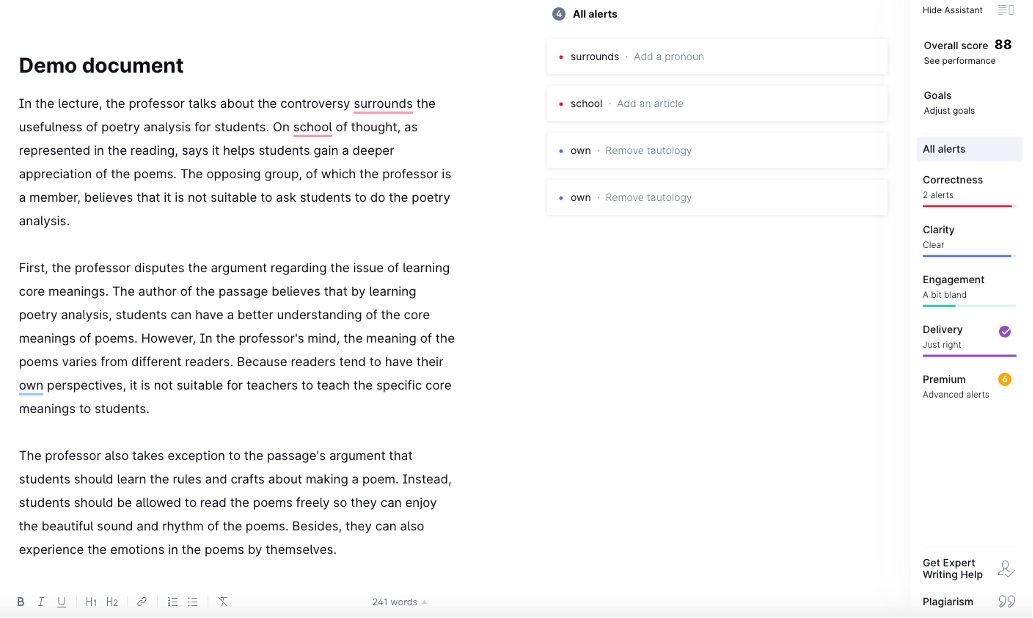Create a bulleted list
Screen dimensions: 1033x618
click(x=192, y=602)
